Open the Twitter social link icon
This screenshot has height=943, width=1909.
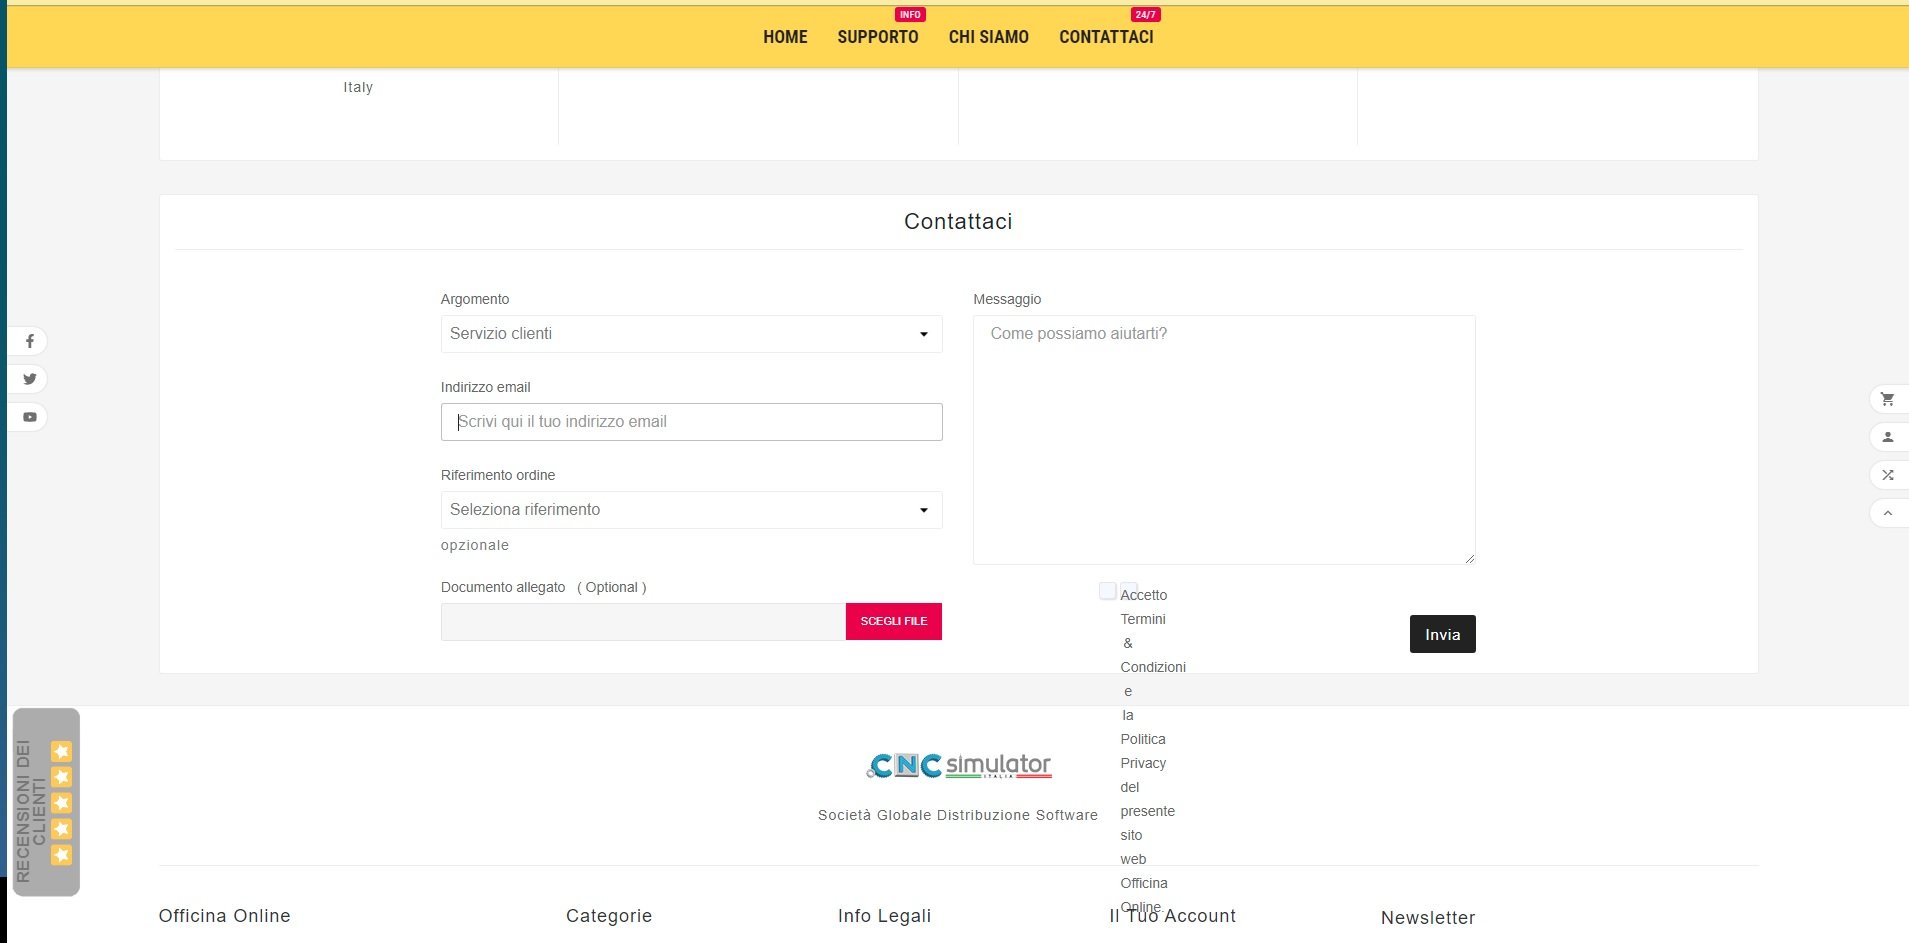coord(30,379)
